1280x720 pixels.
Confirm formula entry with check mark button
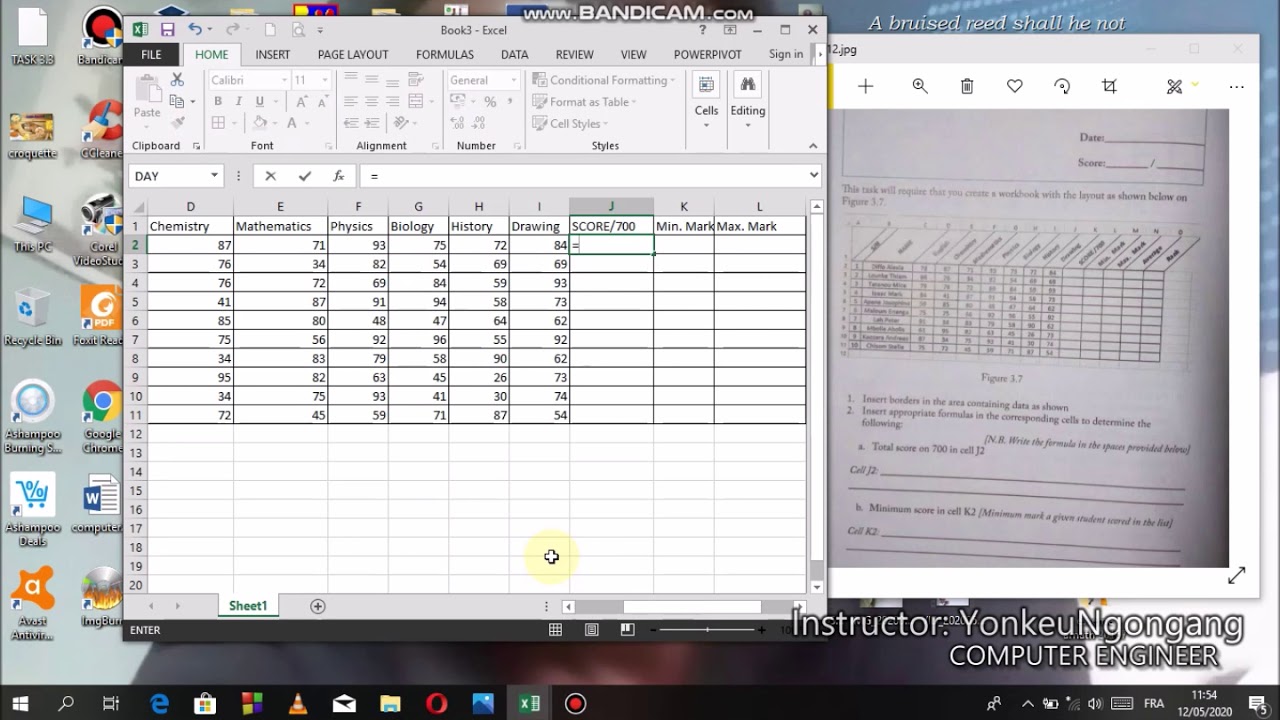[x=304, y=176]
